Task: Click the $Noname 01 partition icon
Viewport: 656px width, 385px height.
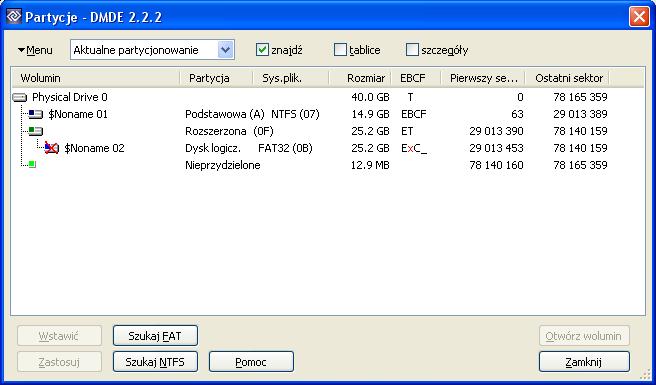Action: point(36,114)
